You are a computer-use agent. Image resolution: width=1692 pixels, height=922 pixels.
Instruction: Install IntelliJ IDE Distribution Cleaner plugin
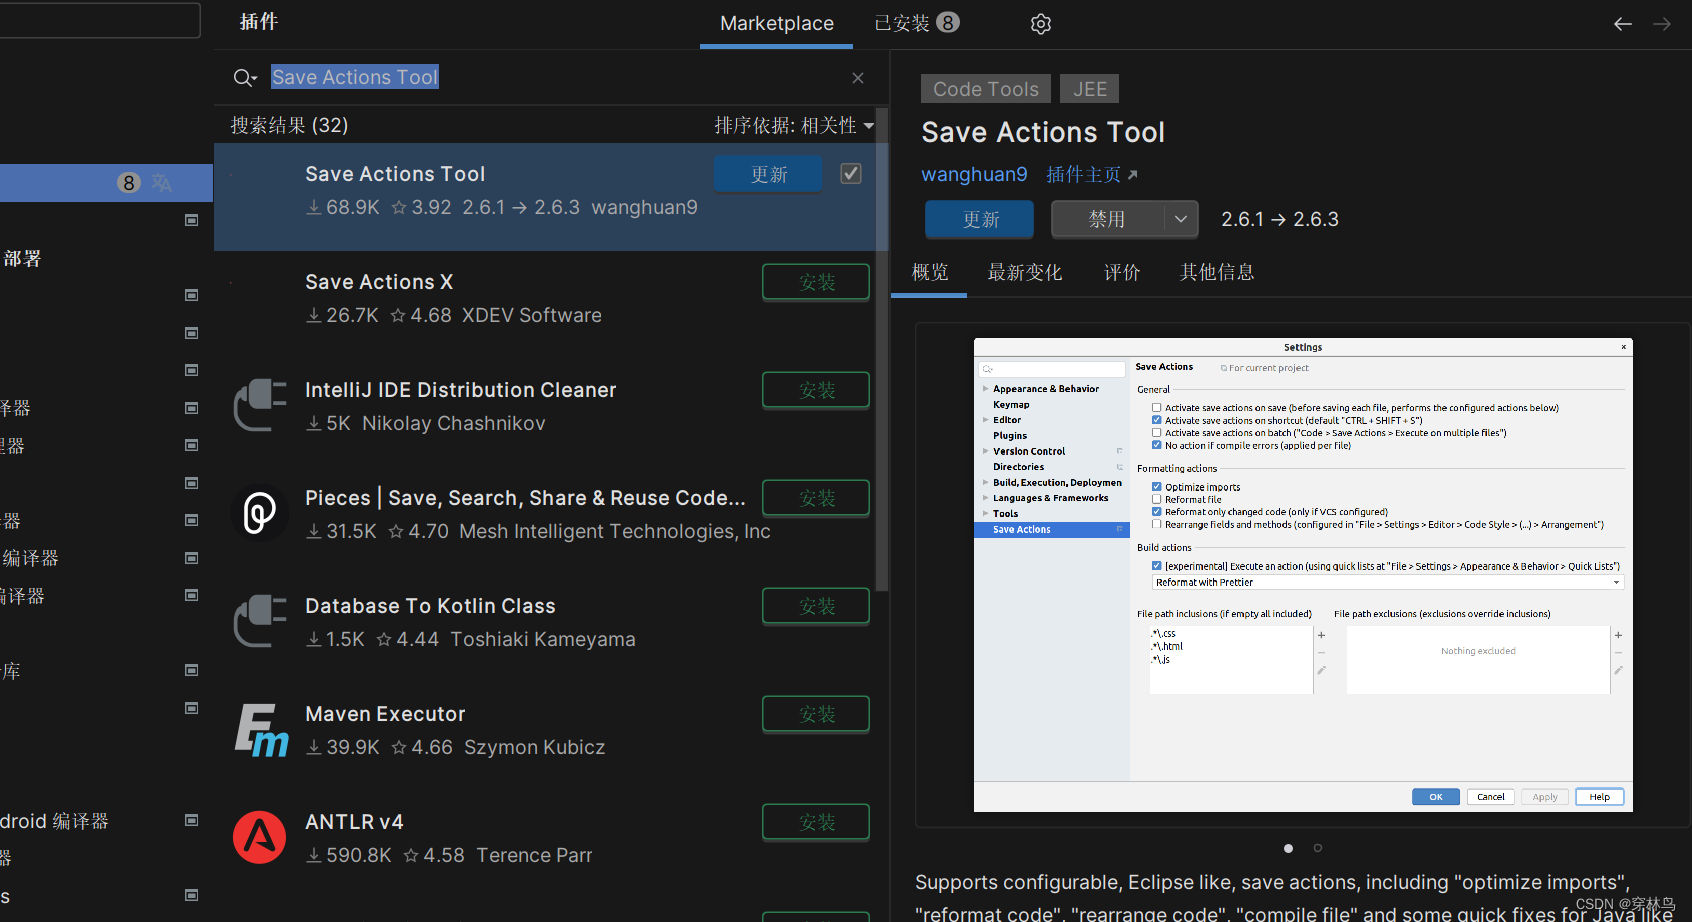pyautogui.click(x=816, y=390)
